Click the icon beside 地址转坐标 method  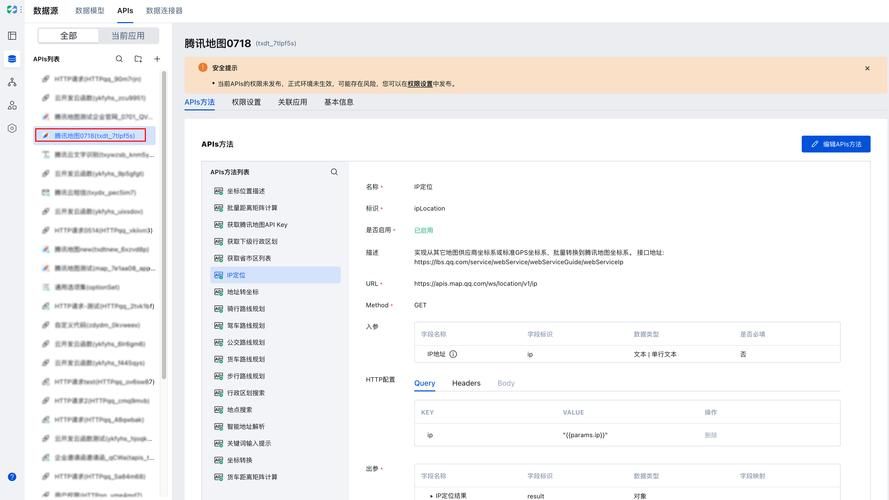coord(218,292)
